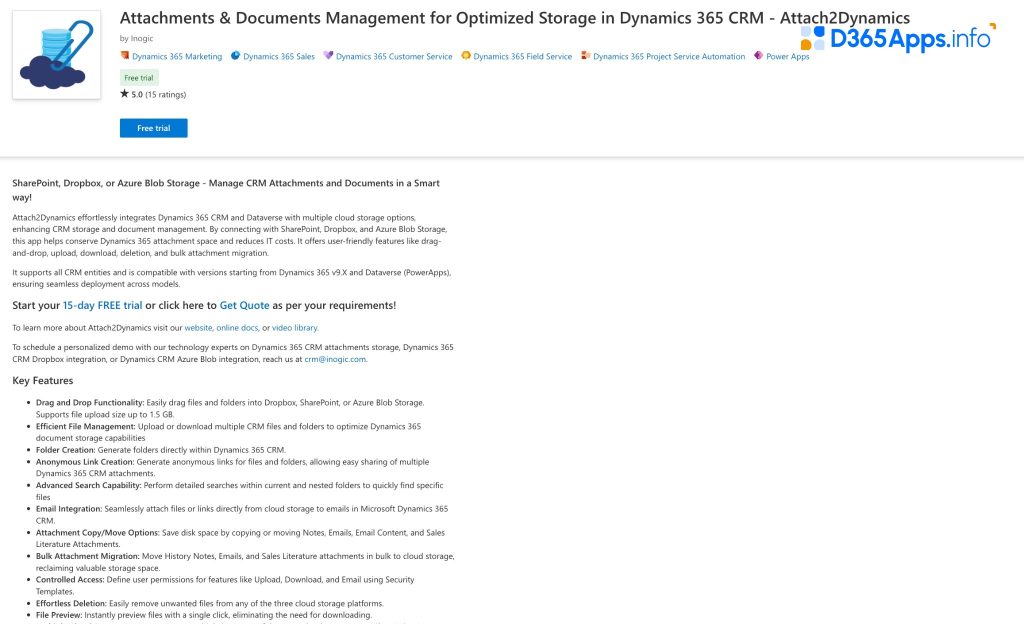This screenshot has width=1024, height=624.
Task: Click 'Attachment Copy/Move Options:' feature text
Action: pos(98,533)
